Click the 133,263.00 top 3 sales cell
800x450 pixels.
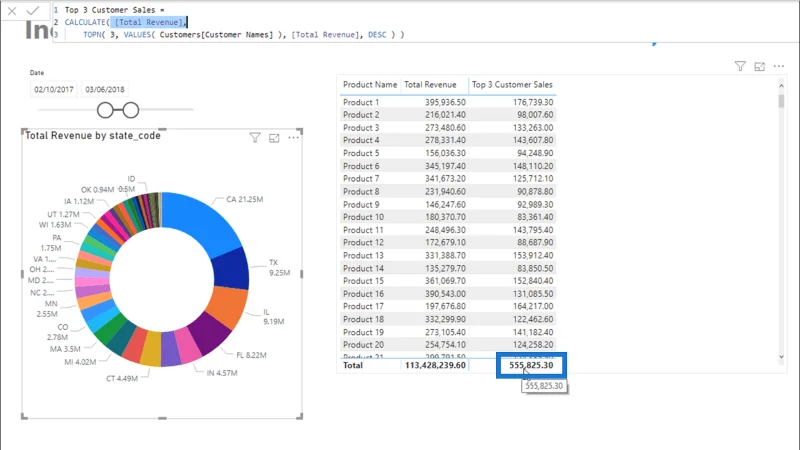(x=533, y=128)
